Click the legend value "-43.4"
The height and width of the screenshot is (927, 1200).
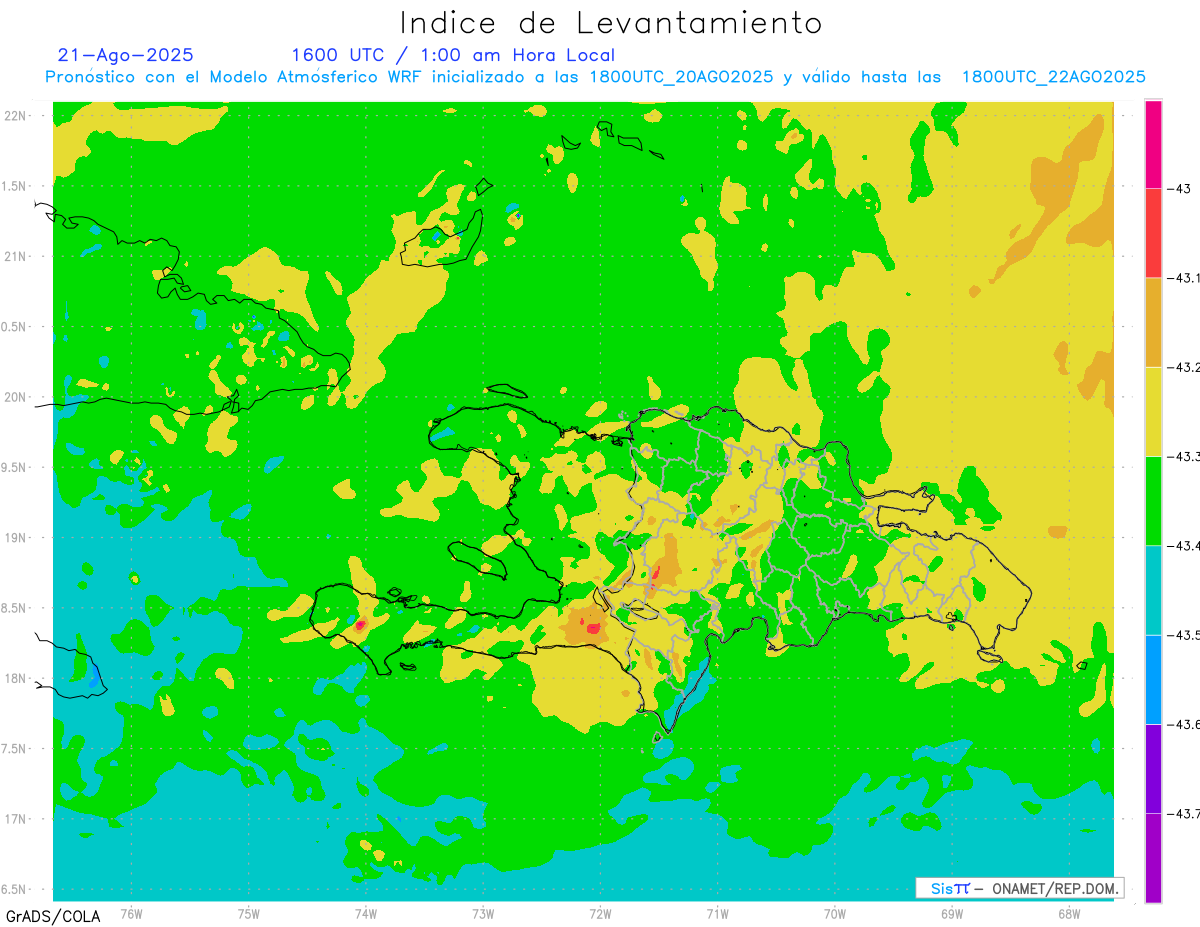(1184, 545)
